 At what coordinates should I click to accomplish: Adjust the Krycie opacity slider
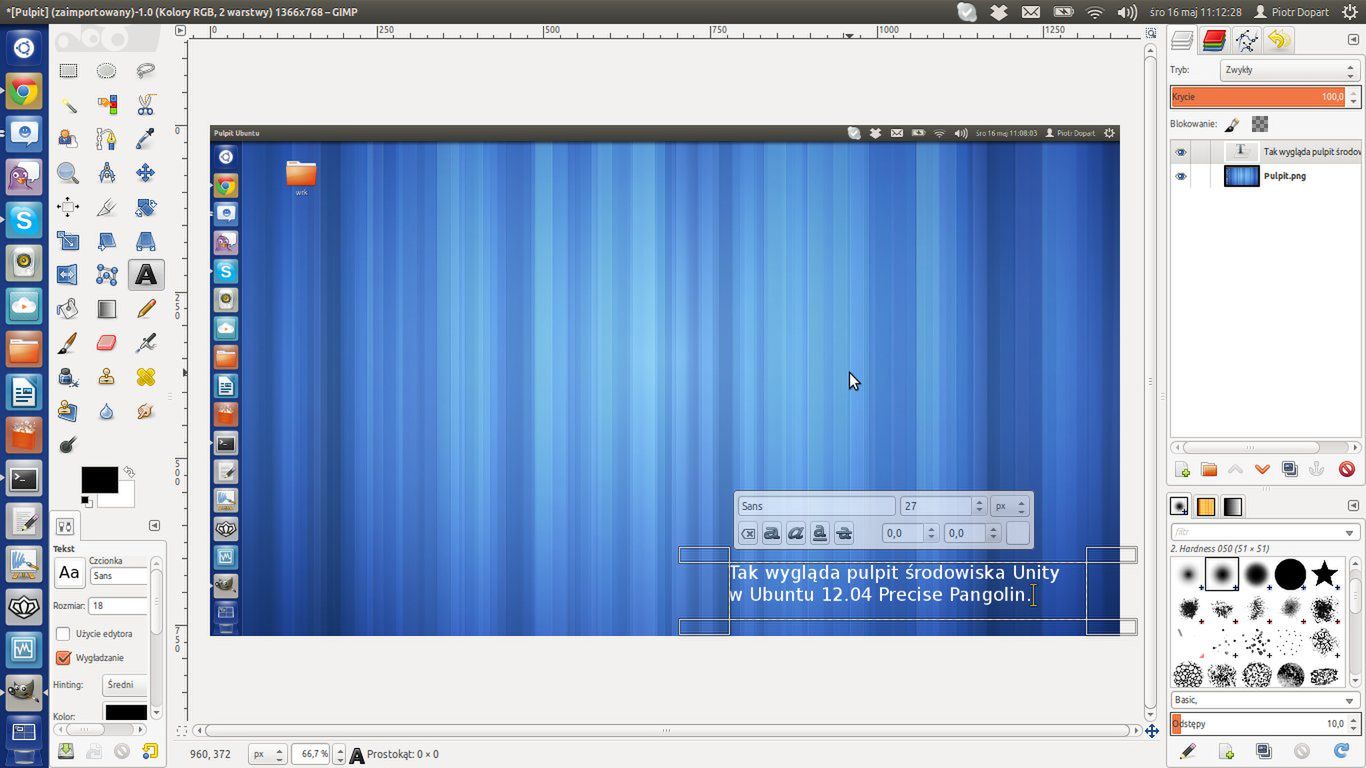(1259, 97)
